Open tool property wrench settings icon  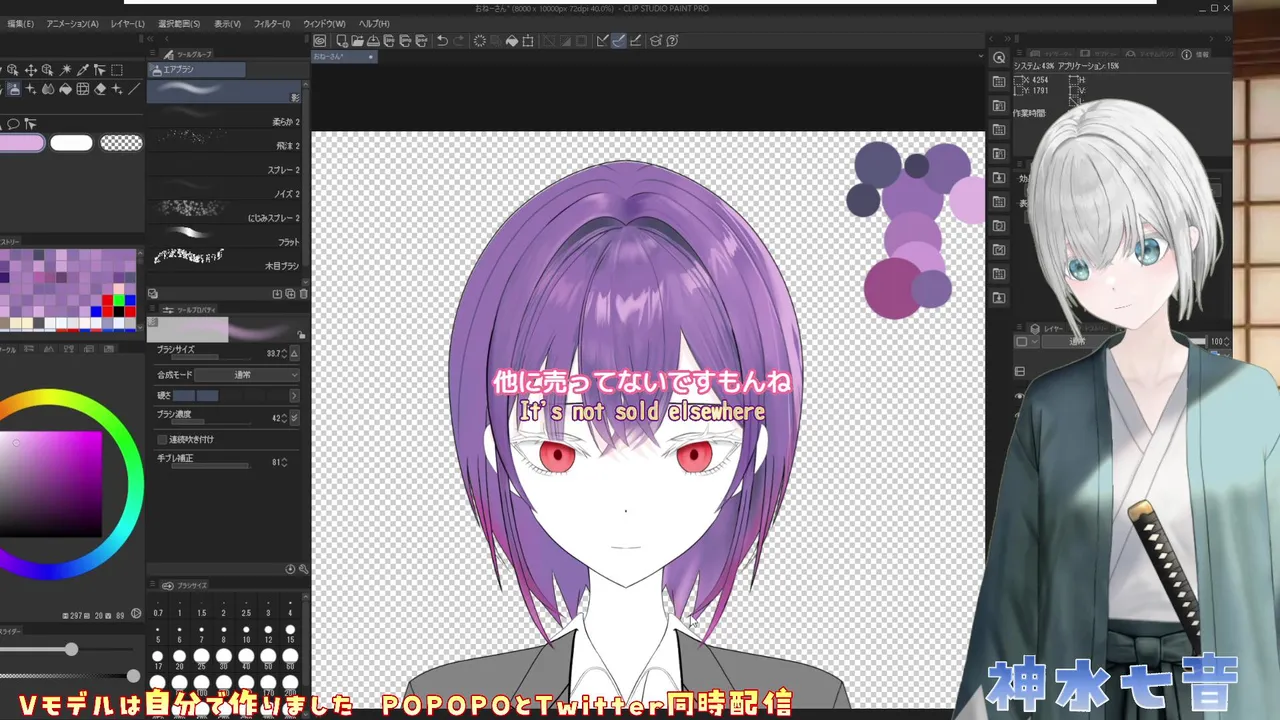303,569
